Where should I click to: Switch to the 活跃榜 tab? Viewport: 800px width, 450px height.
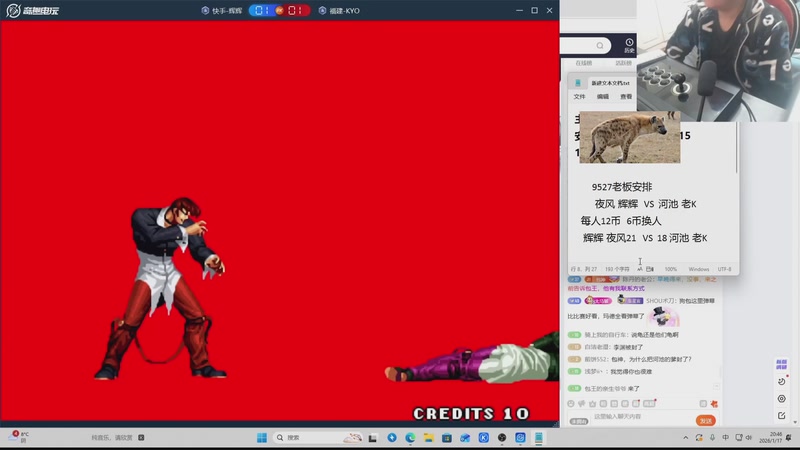point(623,63)
